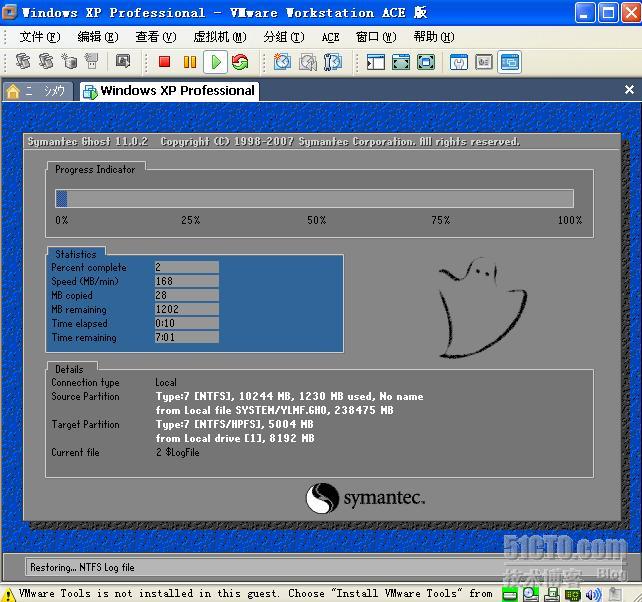The height and width of the screenshot is (602, 642).
Task: Minimize the VMware Workstation window
Action: tap(585, 13)
